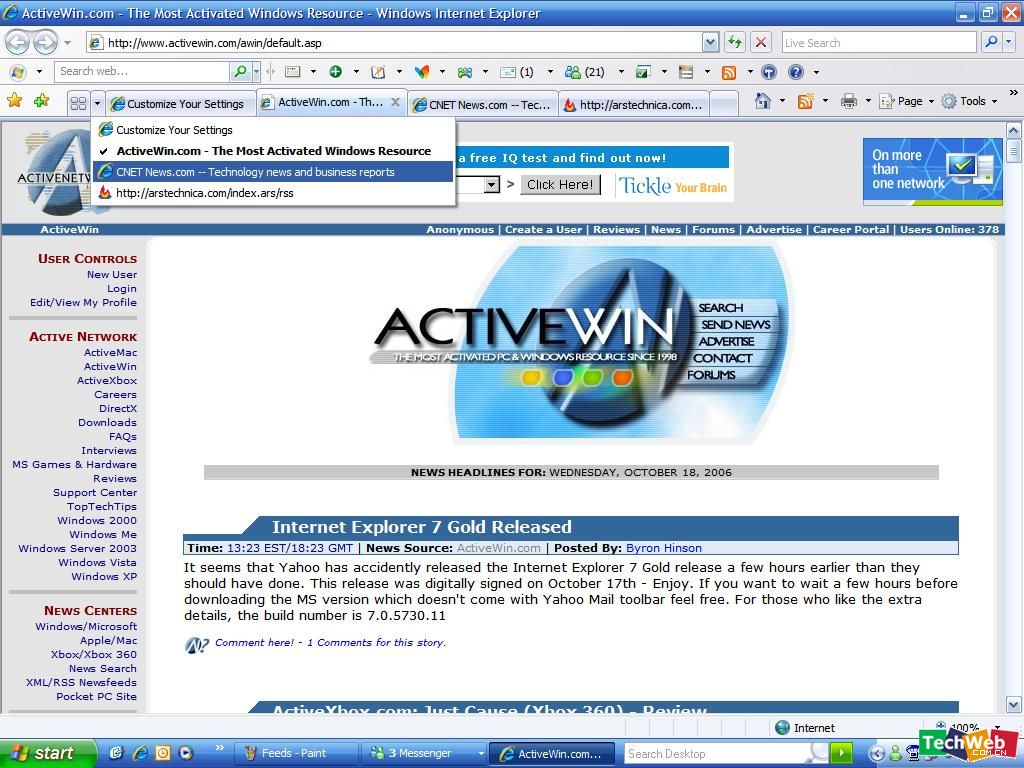Select CNET News.com in tab list menu

pyautogui.click(x=273, y=172)
